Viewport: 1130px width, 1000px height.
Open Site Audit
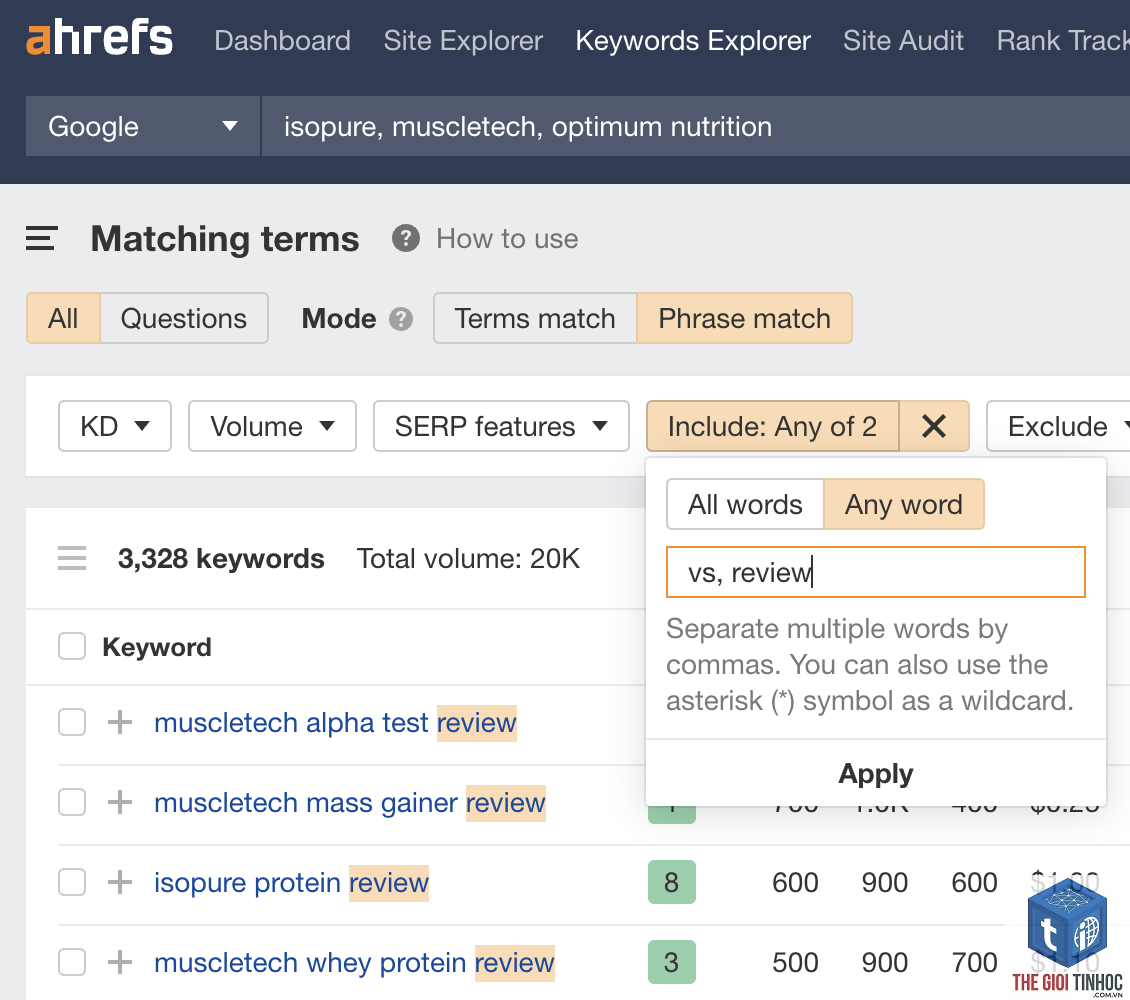pos(903,40)
